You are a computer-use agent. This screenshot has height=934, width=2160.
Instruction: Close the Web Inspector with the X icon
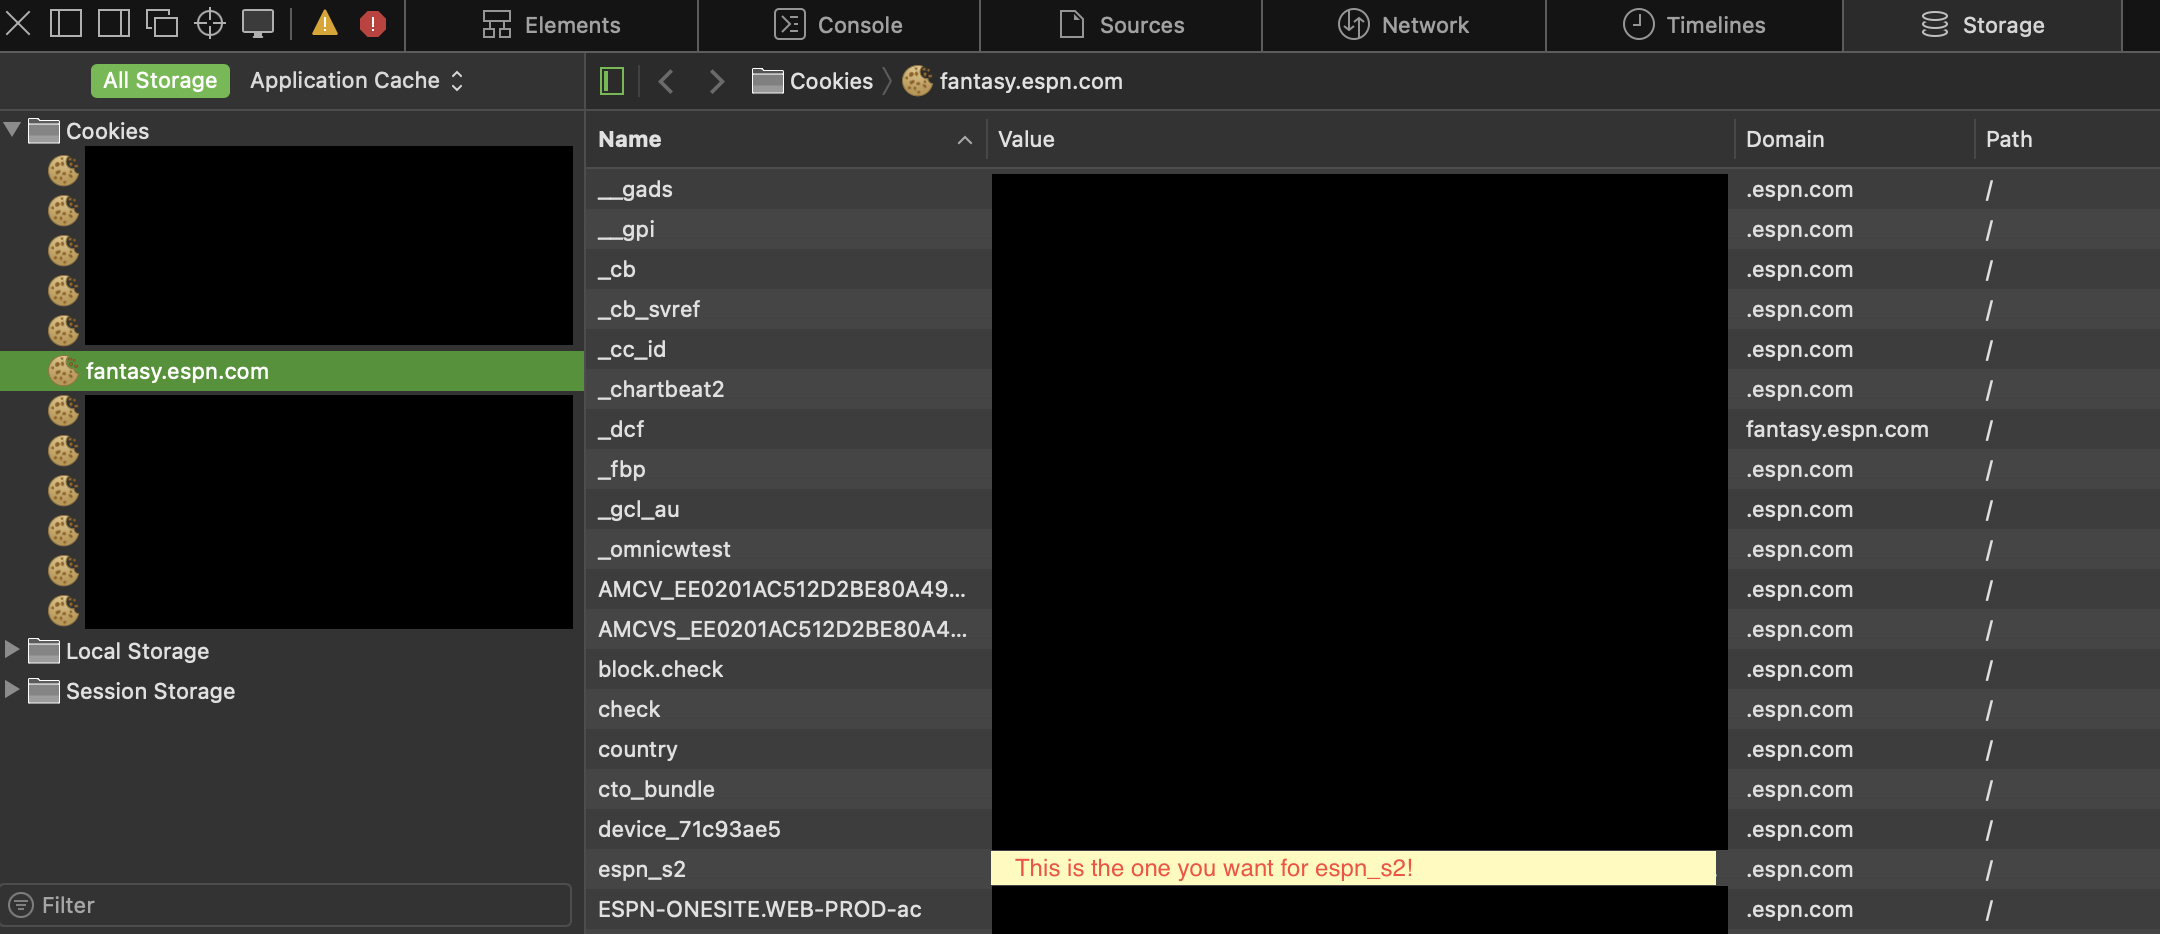[18, 23]
